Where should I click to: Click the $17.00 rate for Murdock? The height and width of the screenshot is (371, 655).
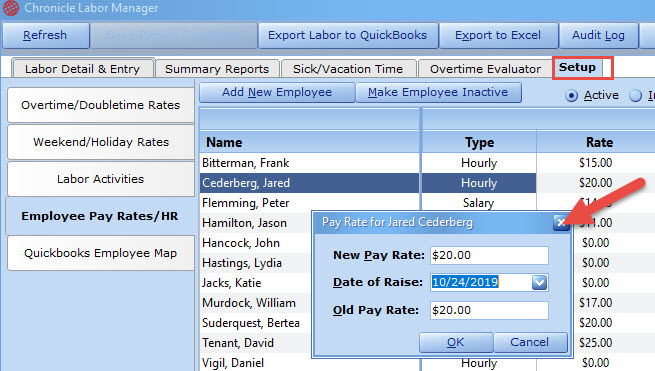(x=595, y=303)
